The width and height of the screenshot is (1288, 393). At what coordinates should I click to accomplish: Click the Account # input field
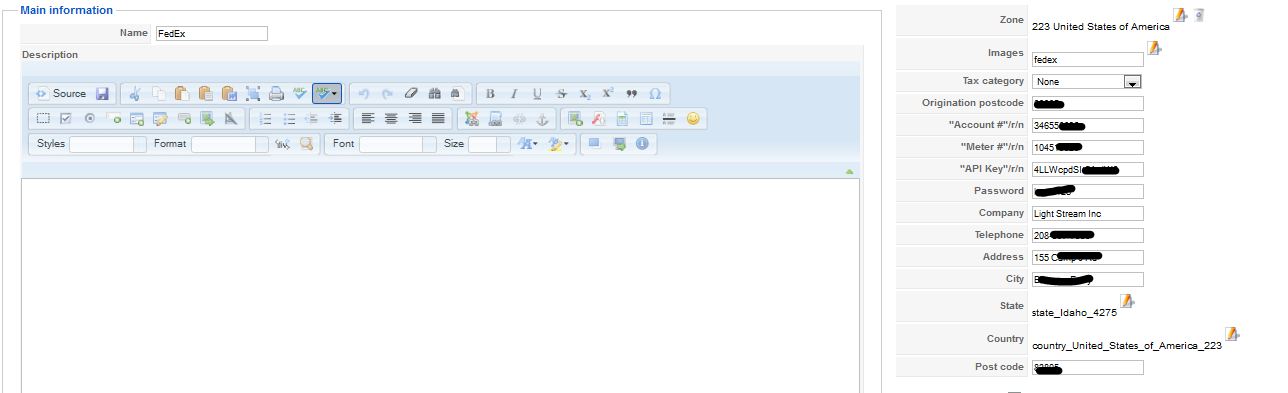[1088, 125]
